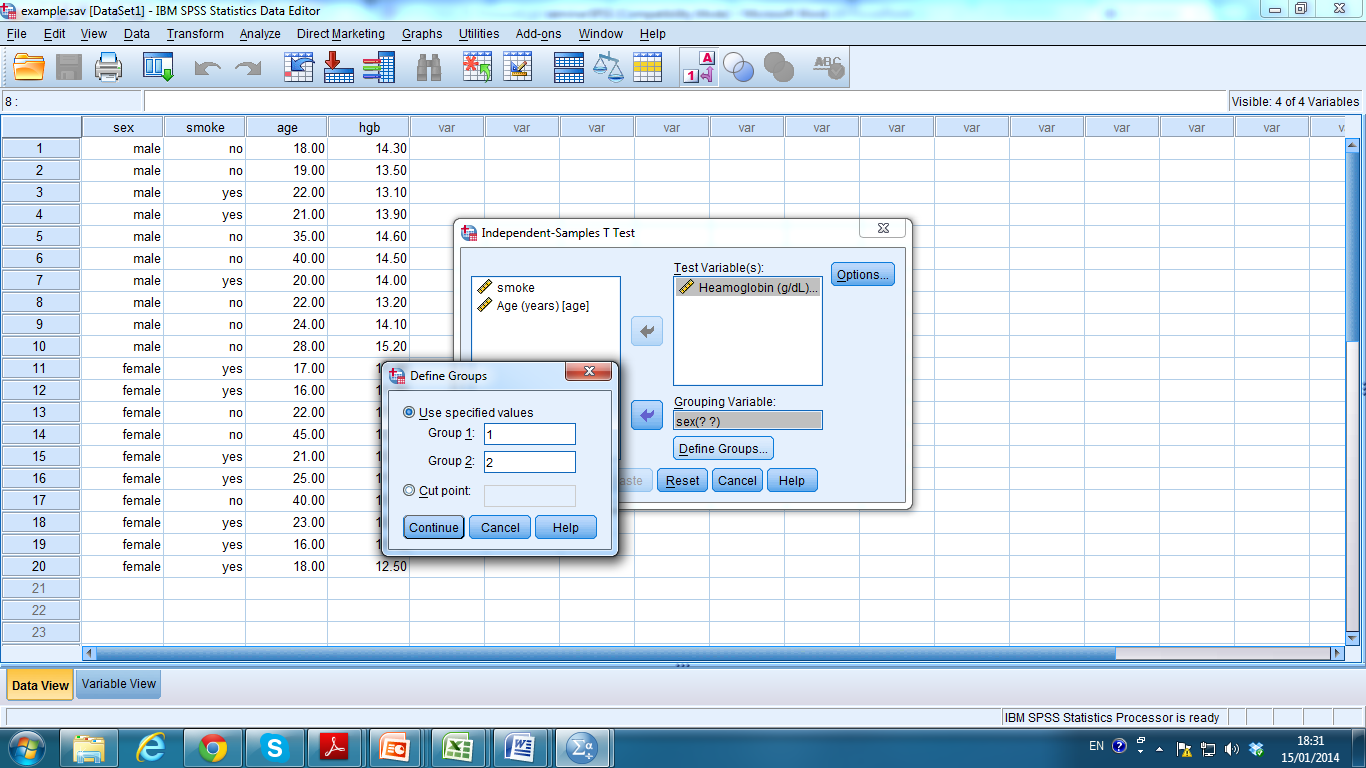Click Help in Define Groups dialog
Viewport: 1366px width, 768px height.
[x=566, y=527]
